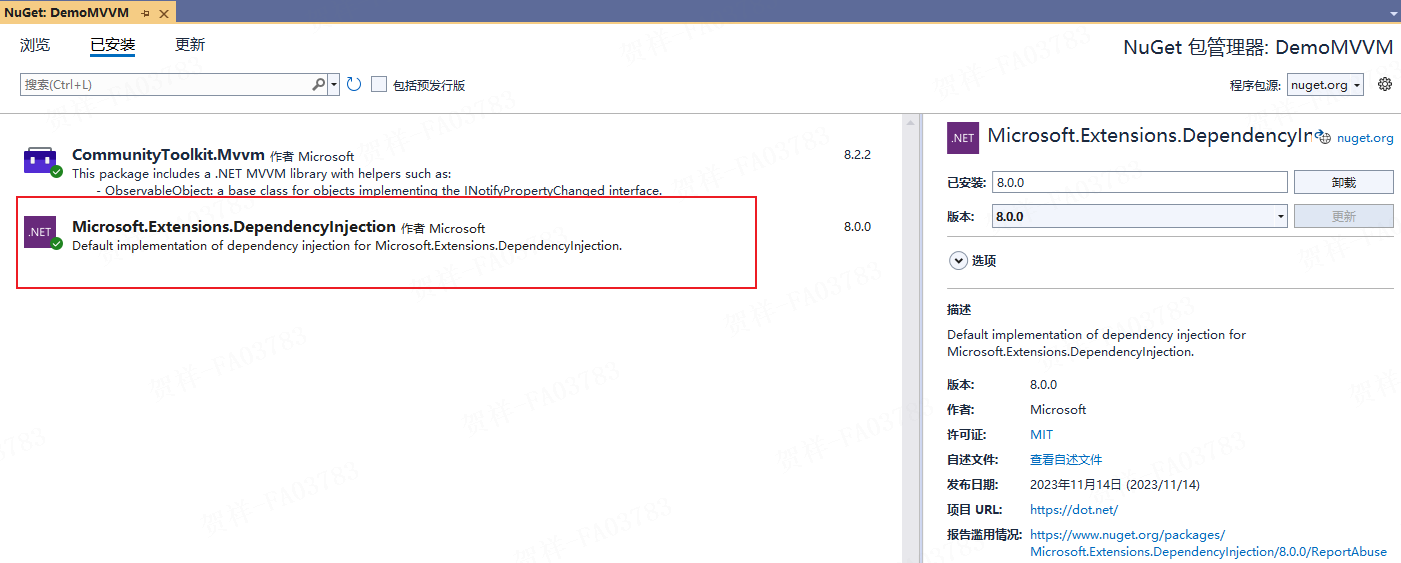The image size is (1401, 563).
Task: Click the pin icon on NuGet tab
Action: [145, 13]
